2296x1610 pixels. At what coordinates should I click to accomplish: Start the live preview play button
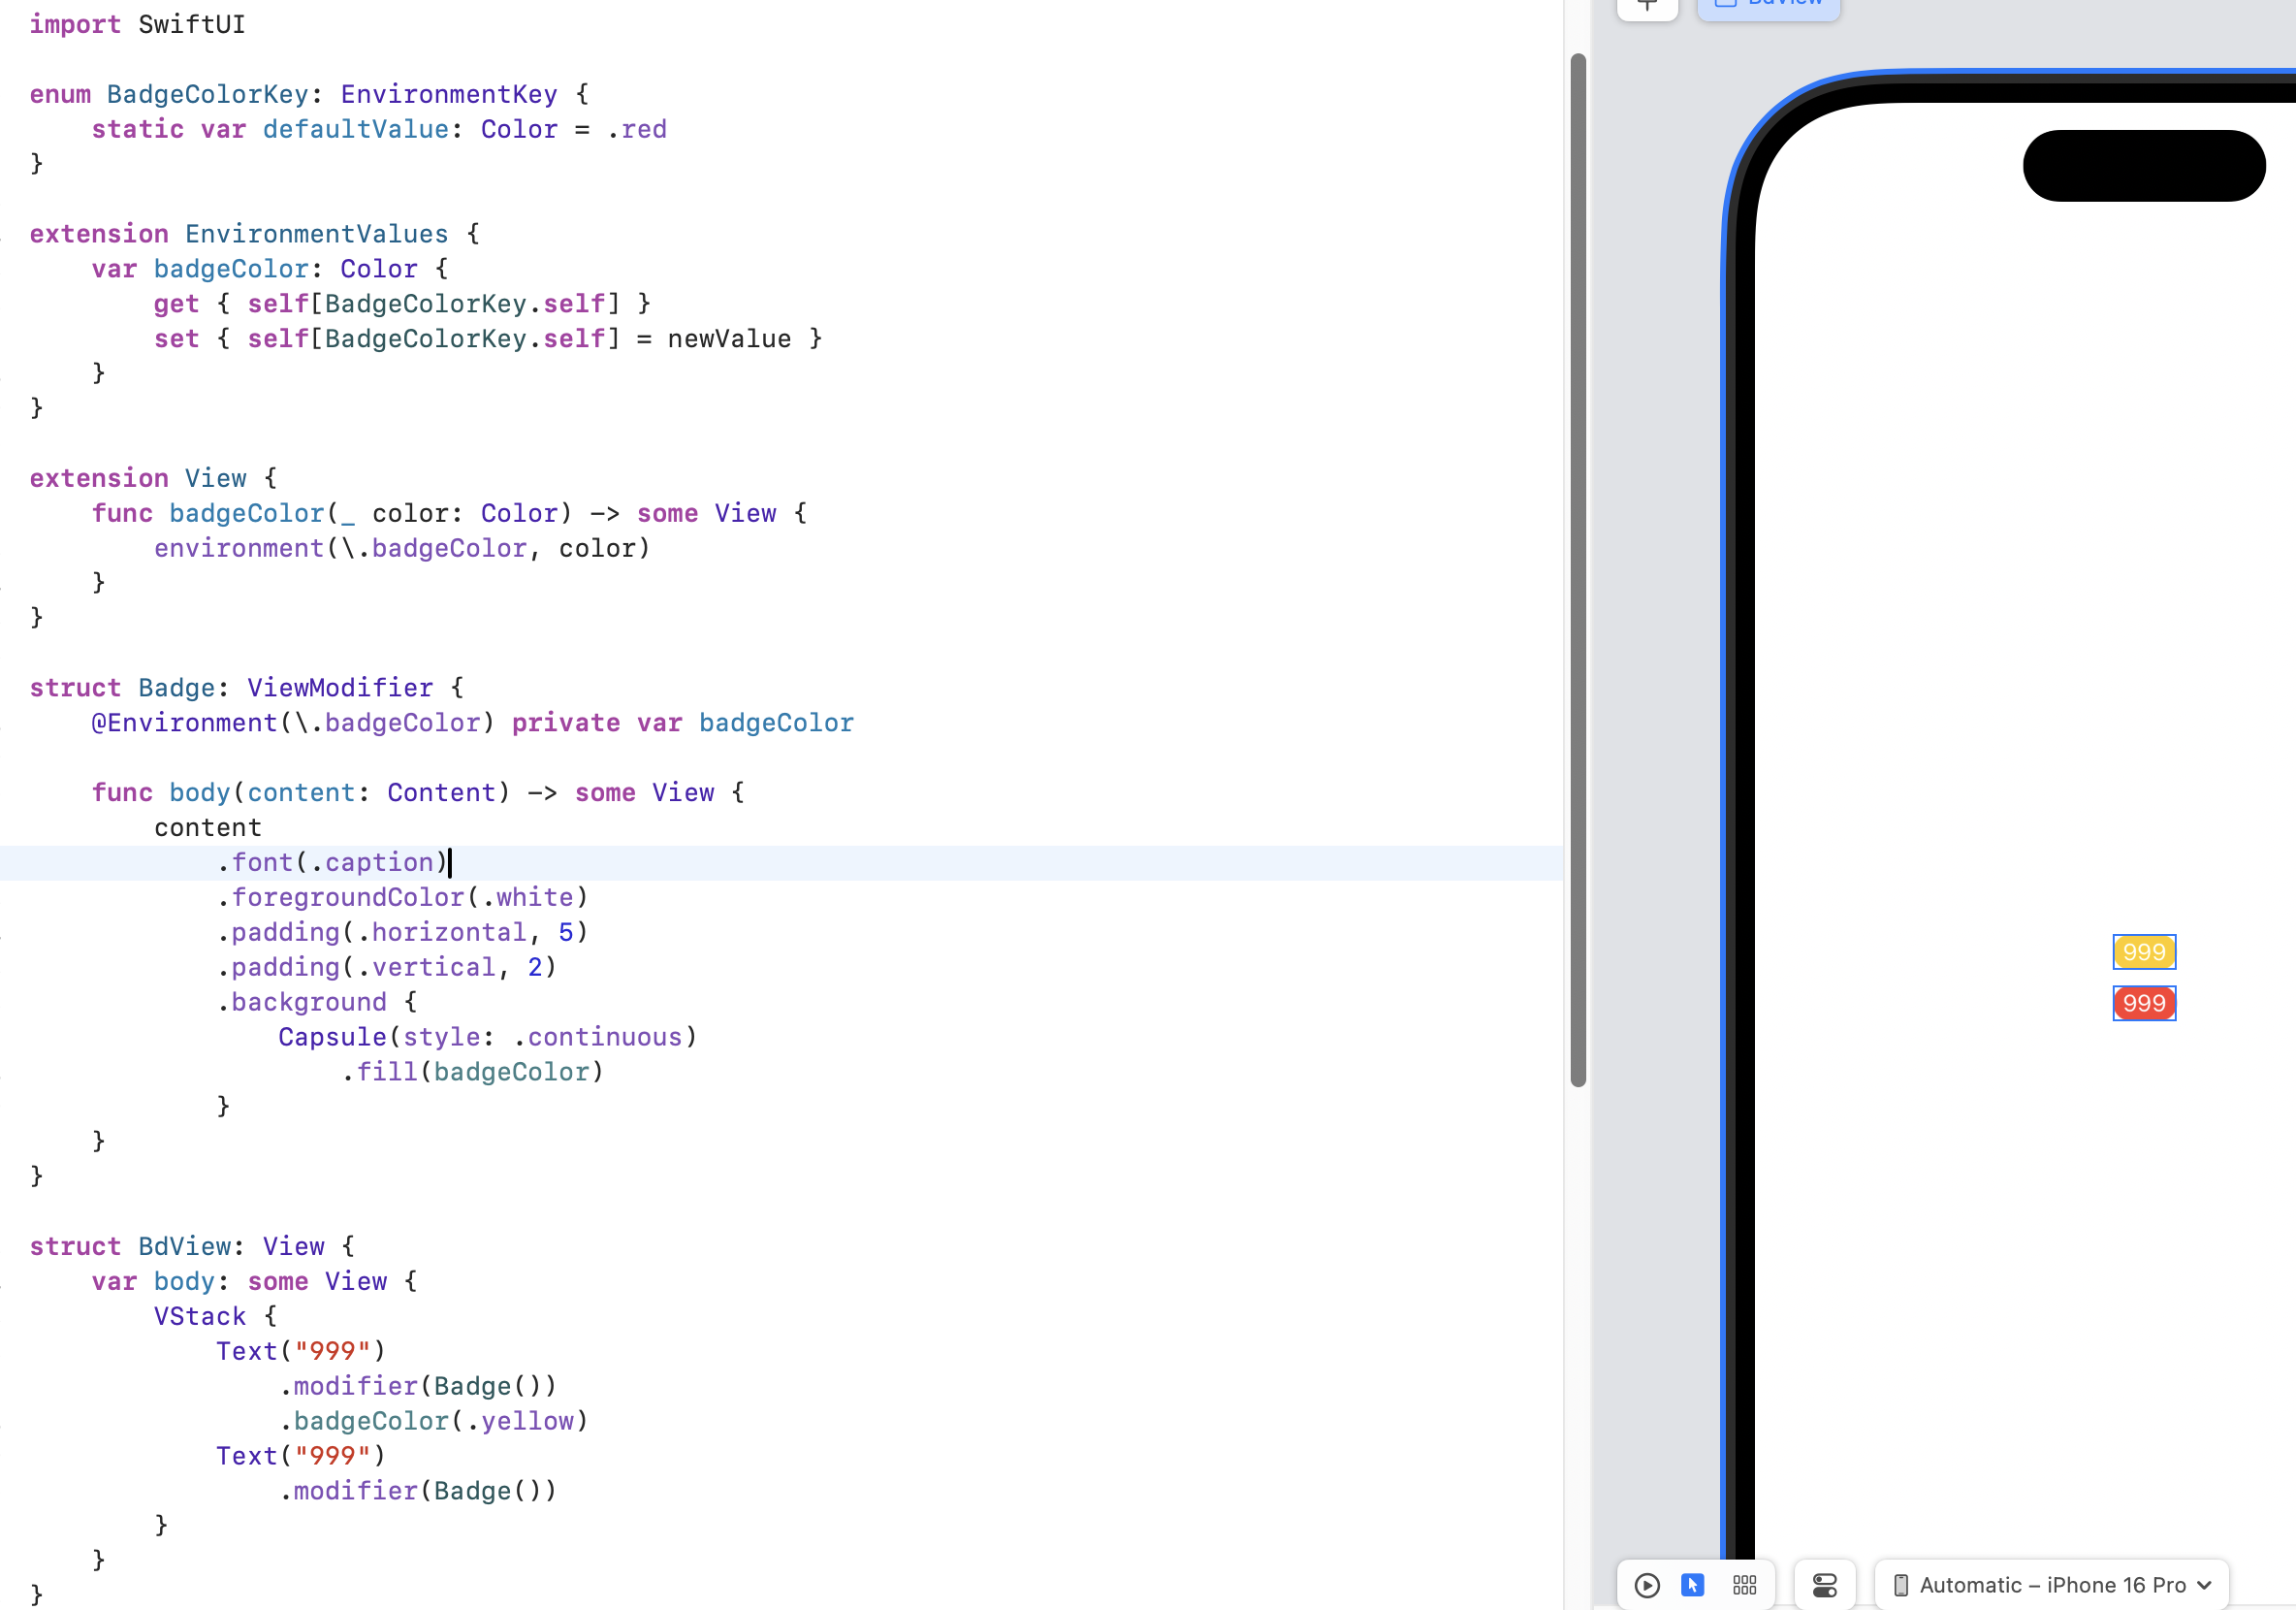(1647, 1585)
